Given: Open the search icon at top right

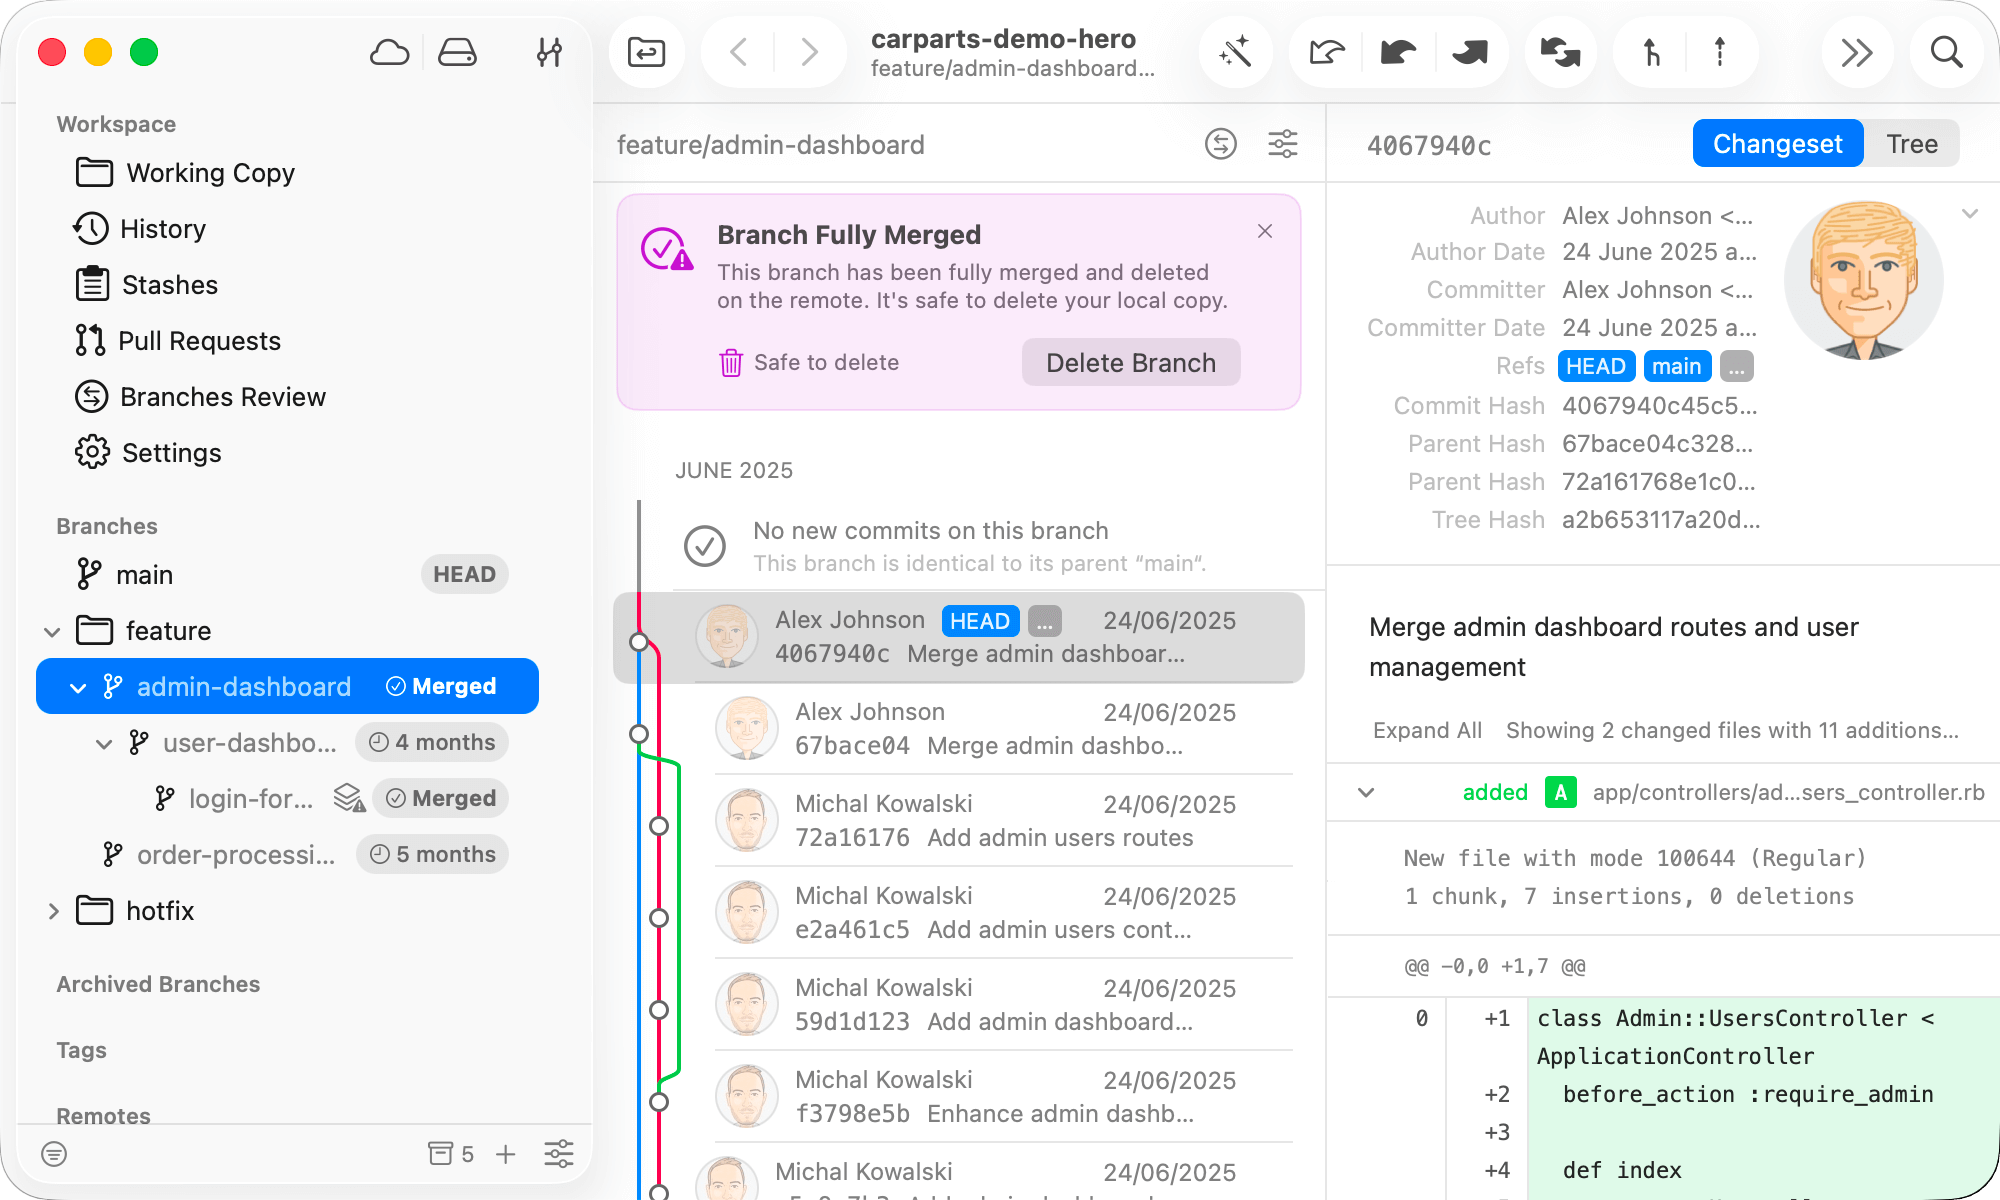Looking at the screenshot, I should 1946,52.
